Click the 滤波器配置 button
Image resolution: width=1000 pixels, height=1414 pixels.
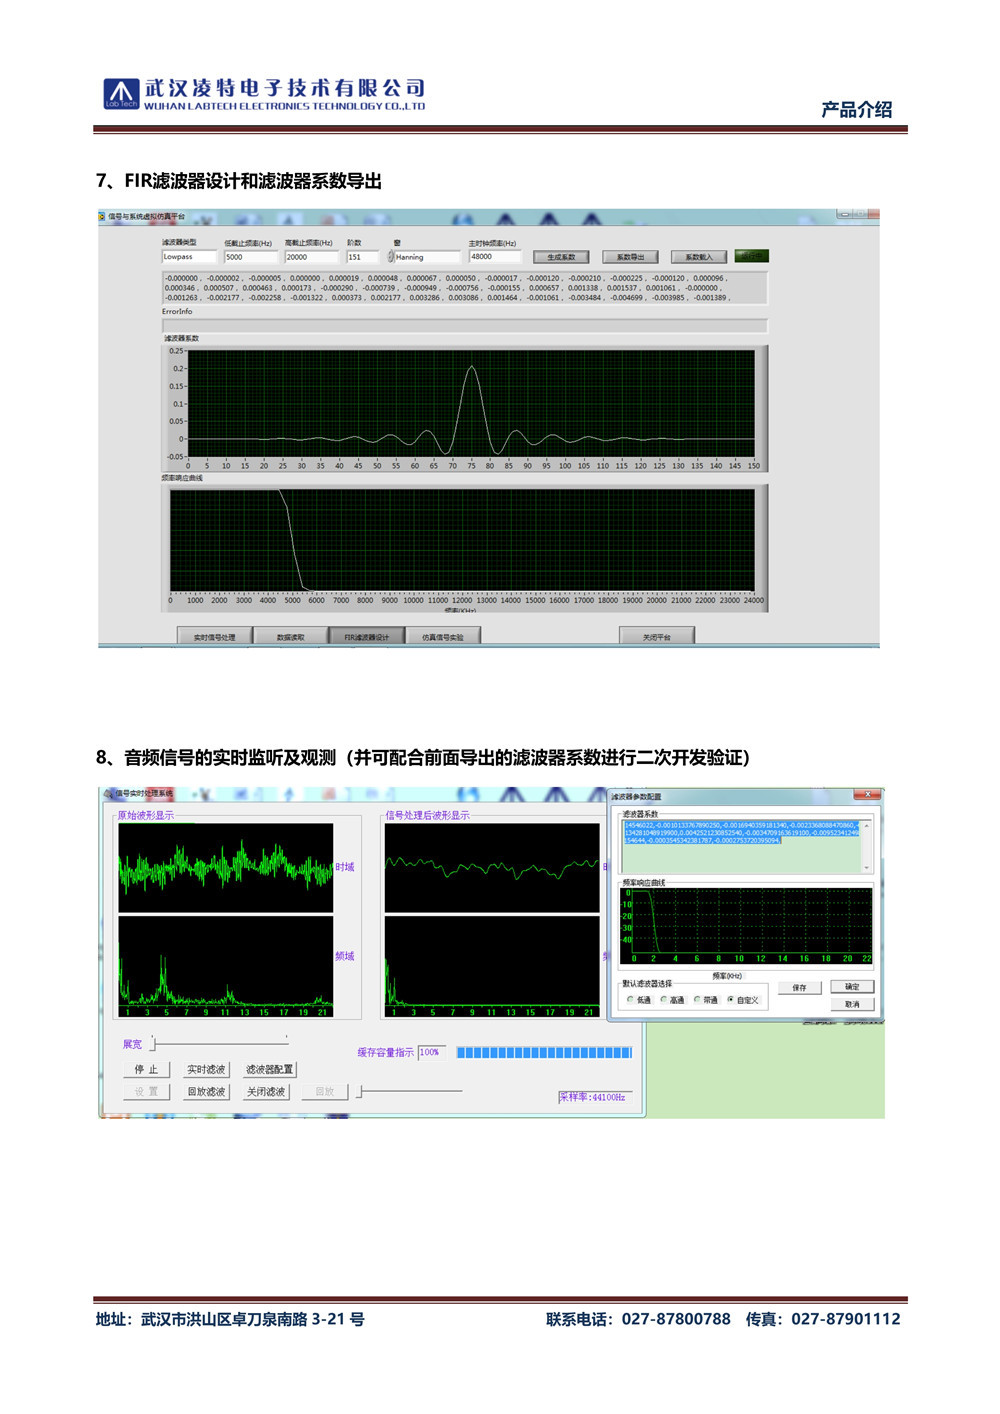pos(269,1070)
